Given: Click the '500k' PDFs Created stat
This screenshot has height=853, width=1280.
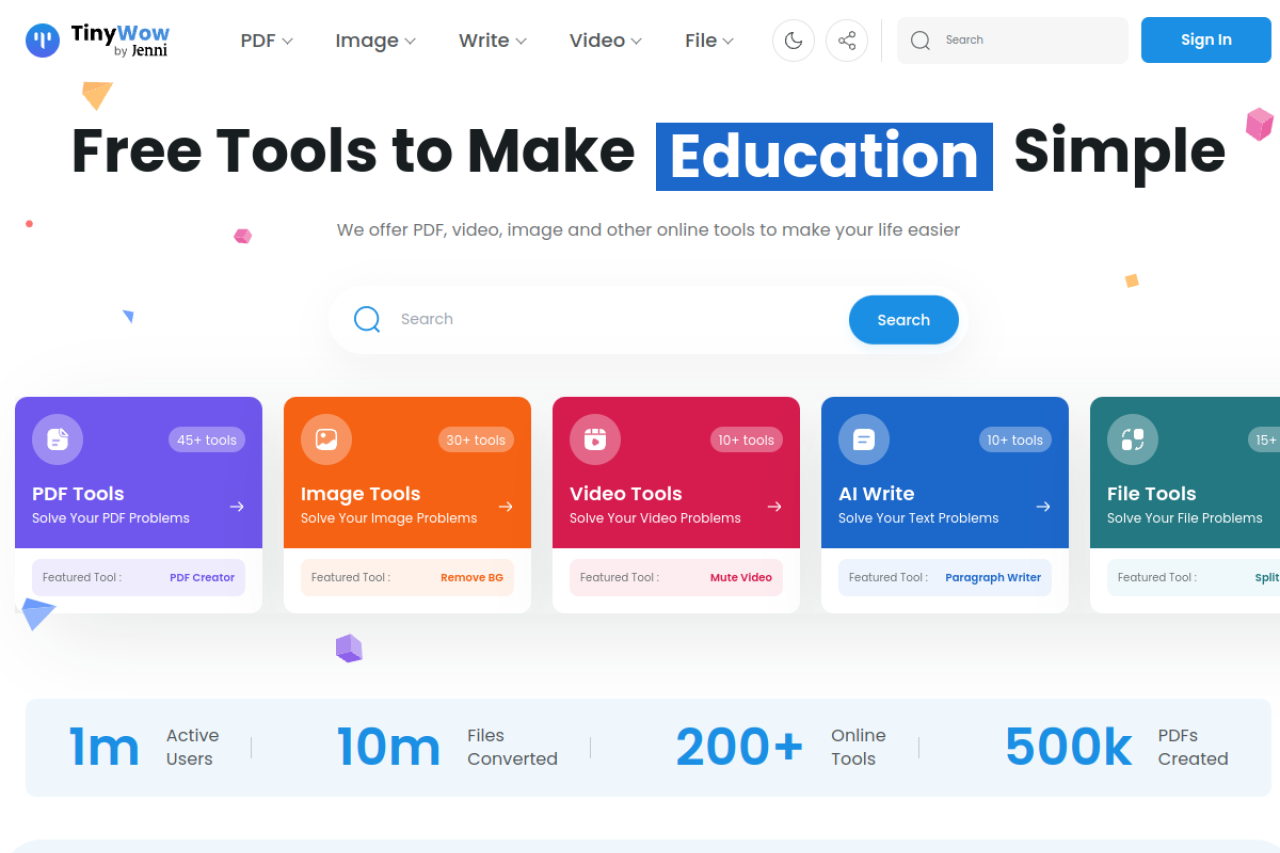Looking at the screenshot, I should [1068, 747].
